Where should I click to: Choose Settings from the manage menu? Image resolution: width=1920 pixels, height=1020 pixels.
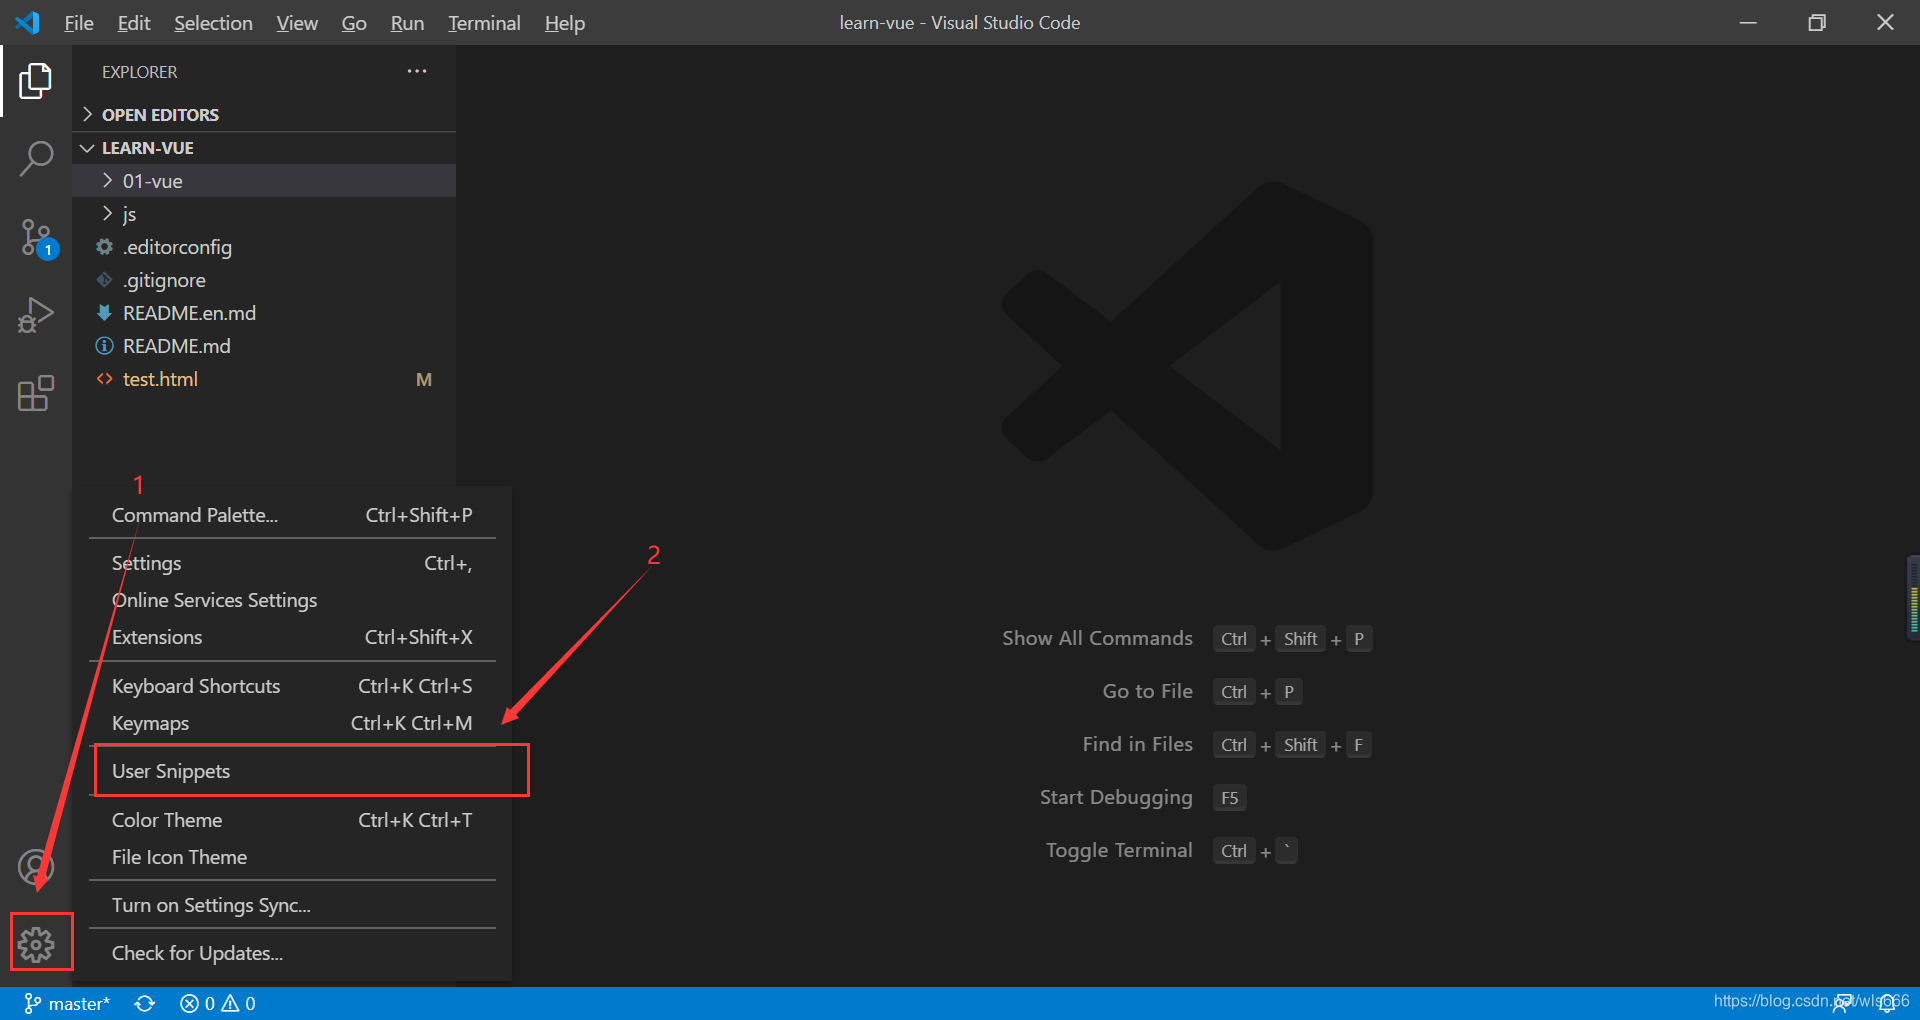click(292, 563)
